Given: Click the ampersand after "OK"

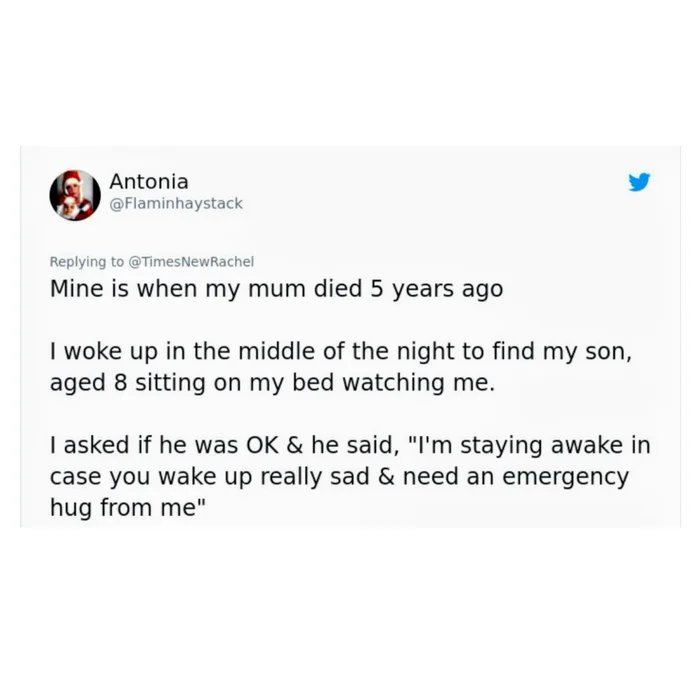Looking at the screenshot, I should [295, 446].
